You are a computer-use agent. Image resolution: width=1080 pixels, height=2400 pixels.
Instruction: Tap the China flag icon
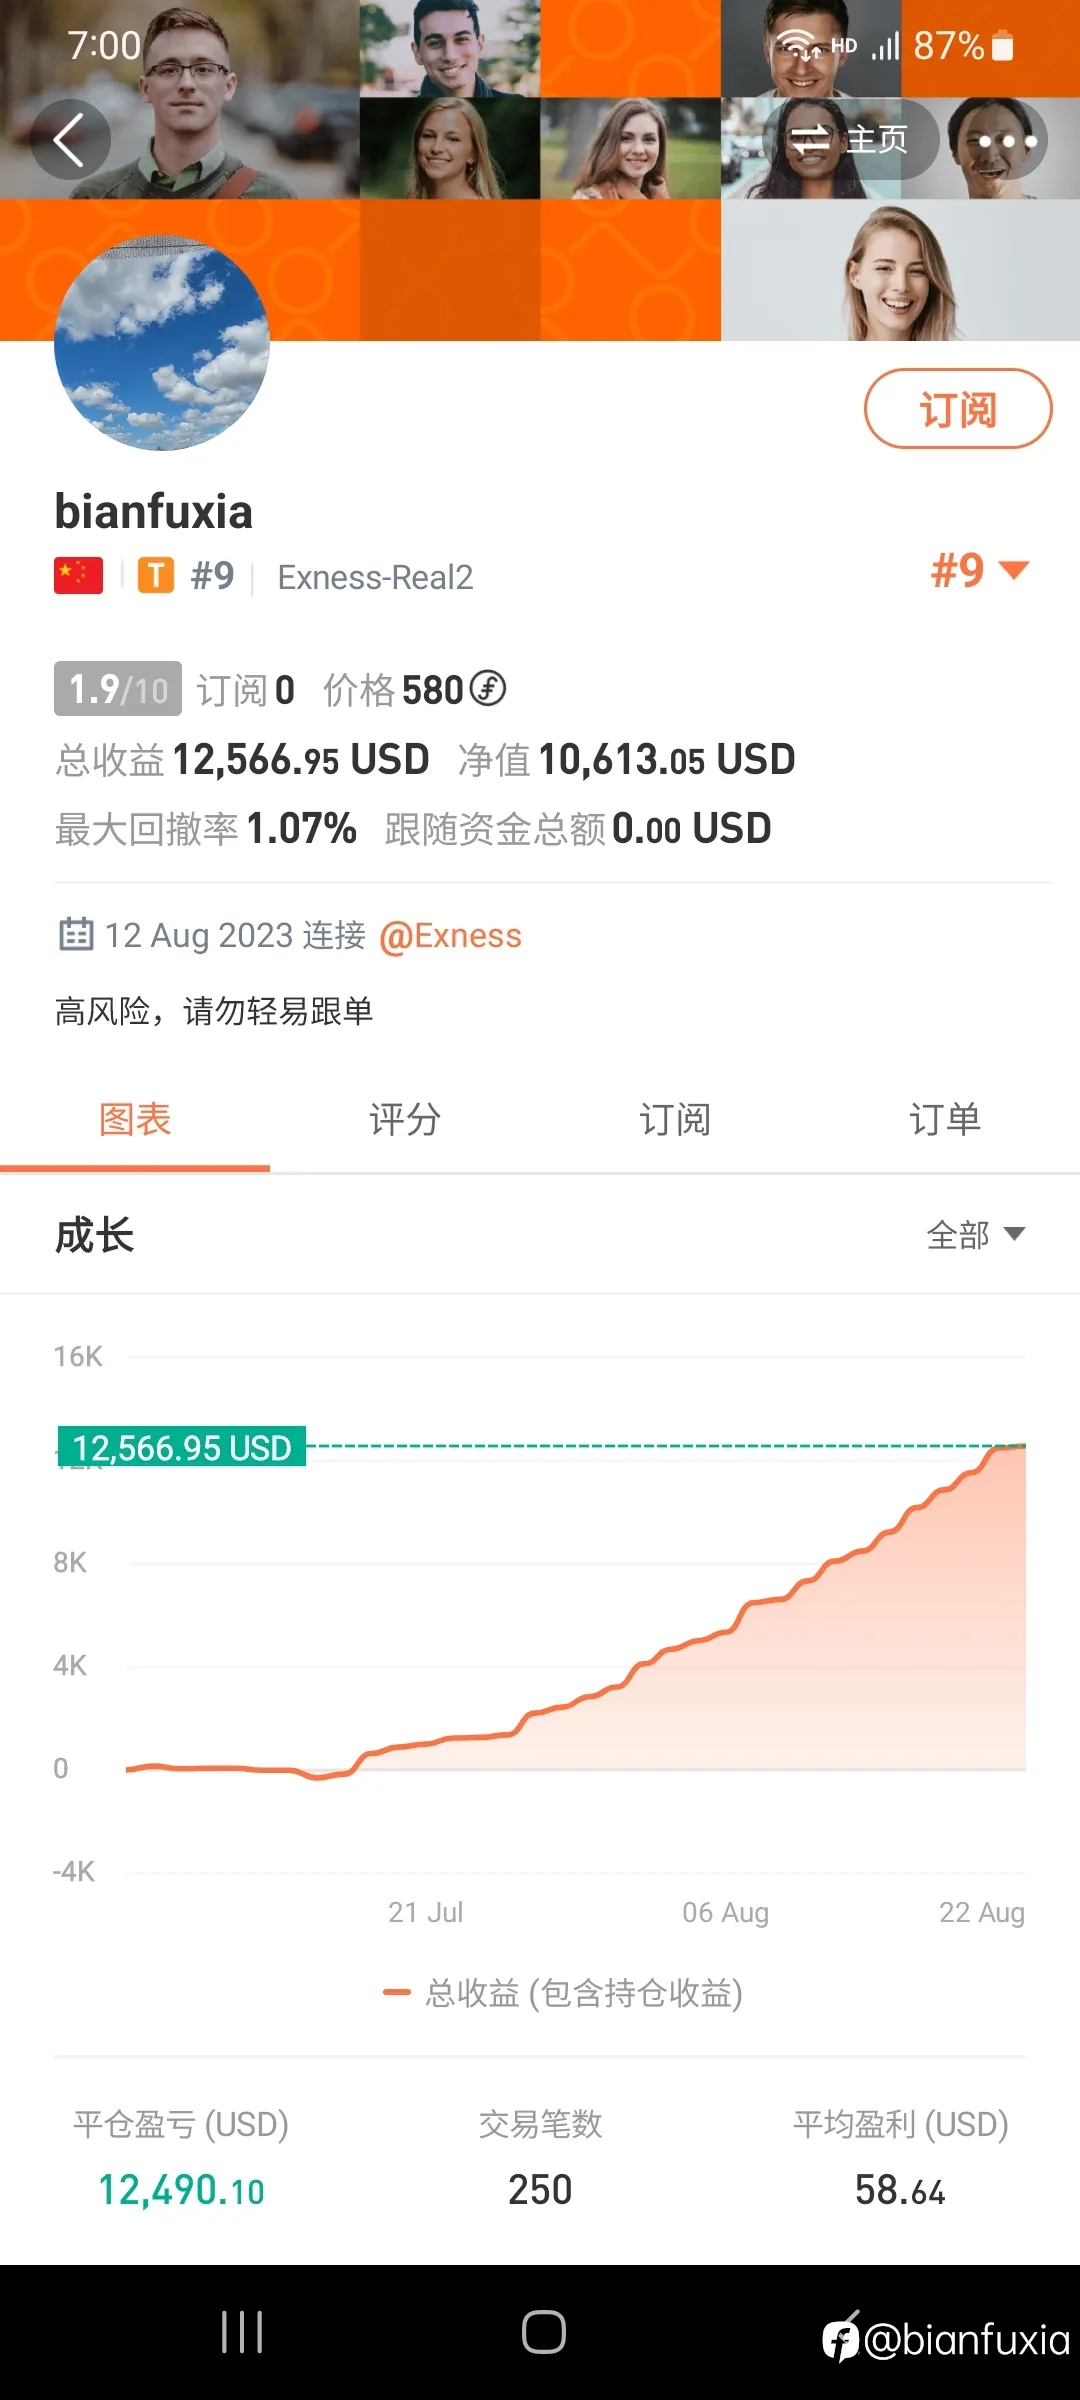point(78,576)
